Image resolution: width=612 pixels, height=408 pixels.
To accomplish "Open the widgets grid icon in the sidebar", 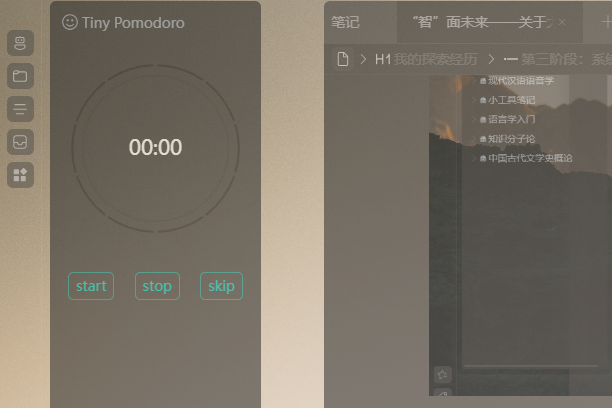I will coord(20,175).
